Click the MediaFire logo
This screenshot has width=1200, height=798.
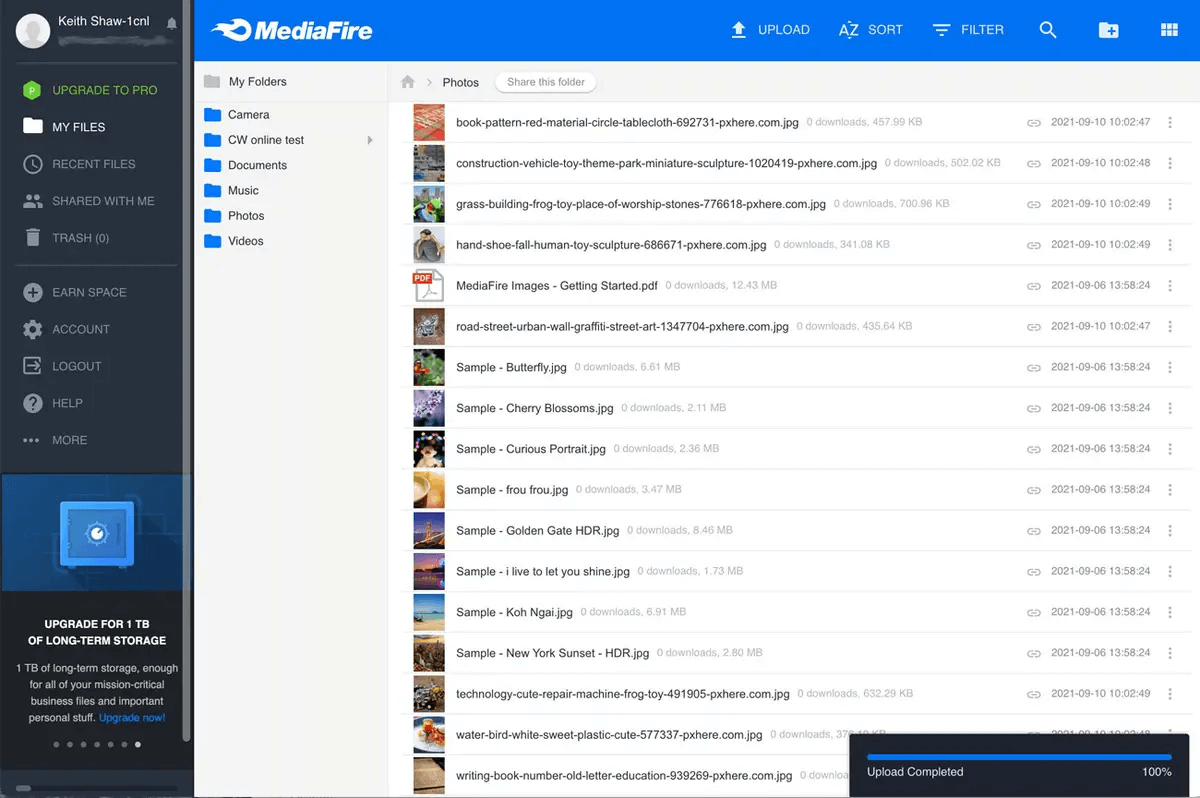(x=292, y=30)
